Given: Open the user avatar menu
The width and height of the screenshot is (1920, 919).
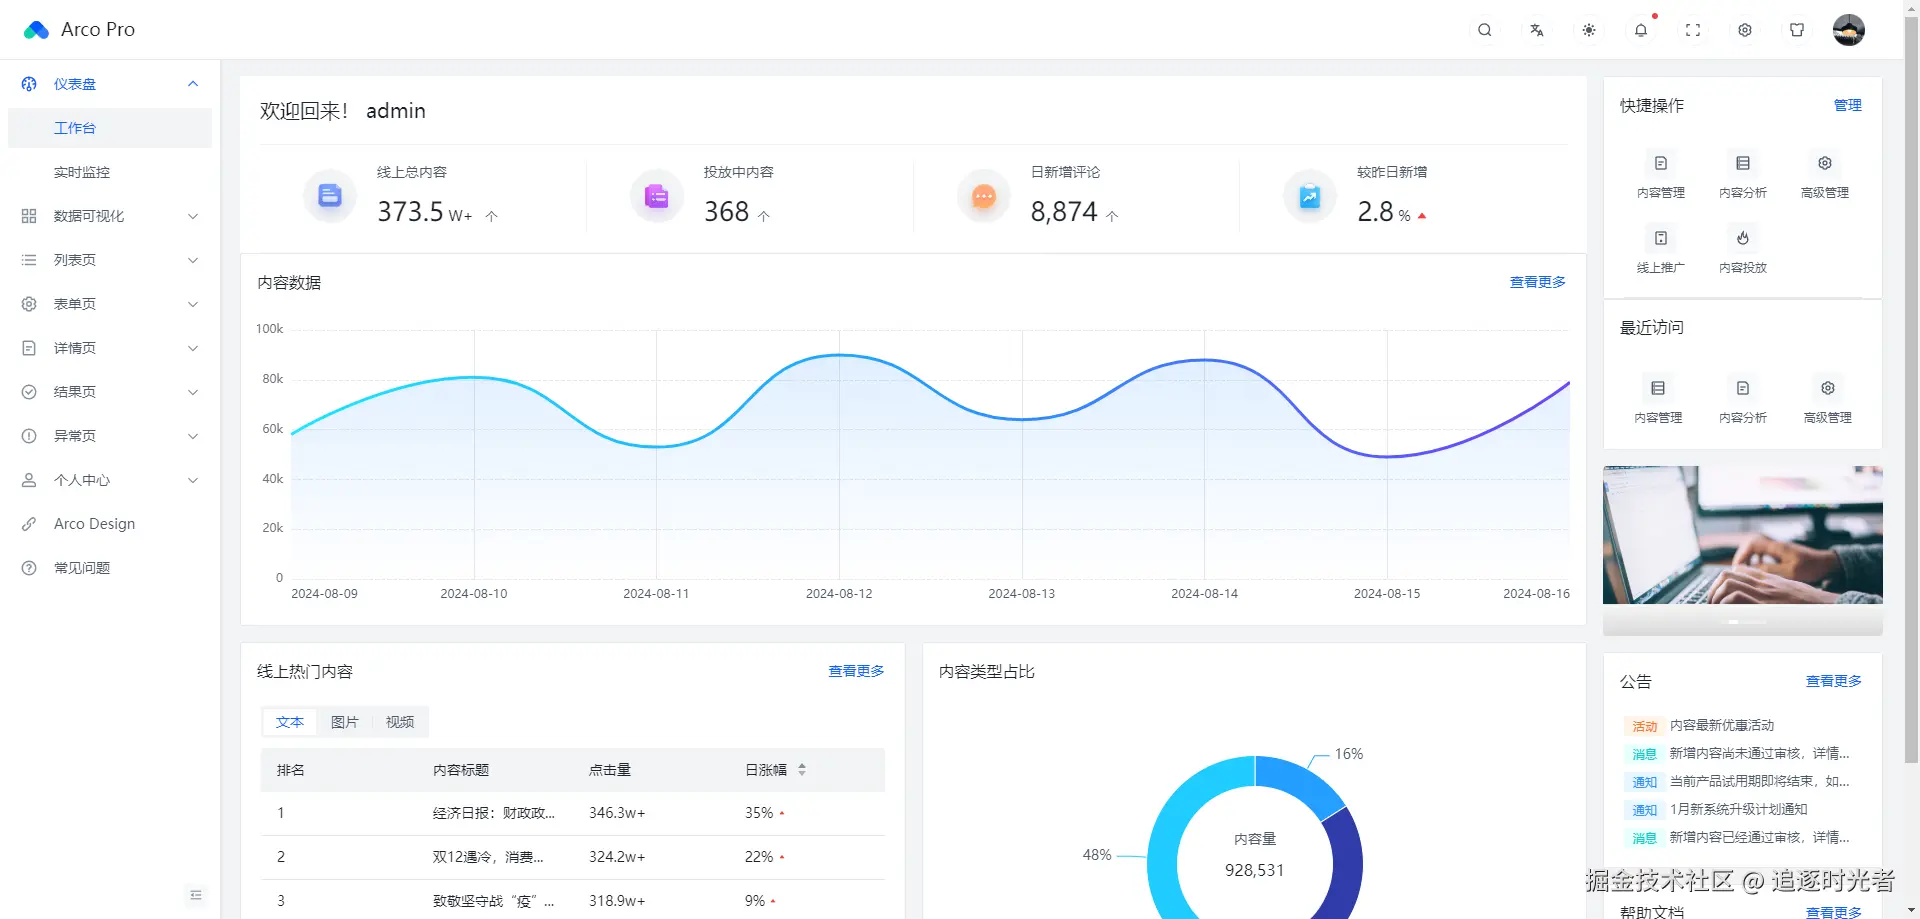Looking at the screenshot, I should coord(1848,30).
